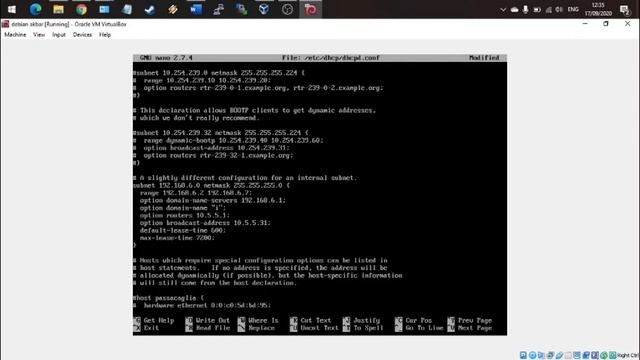Open the Mail app in the taskbar

click(104, 9)
